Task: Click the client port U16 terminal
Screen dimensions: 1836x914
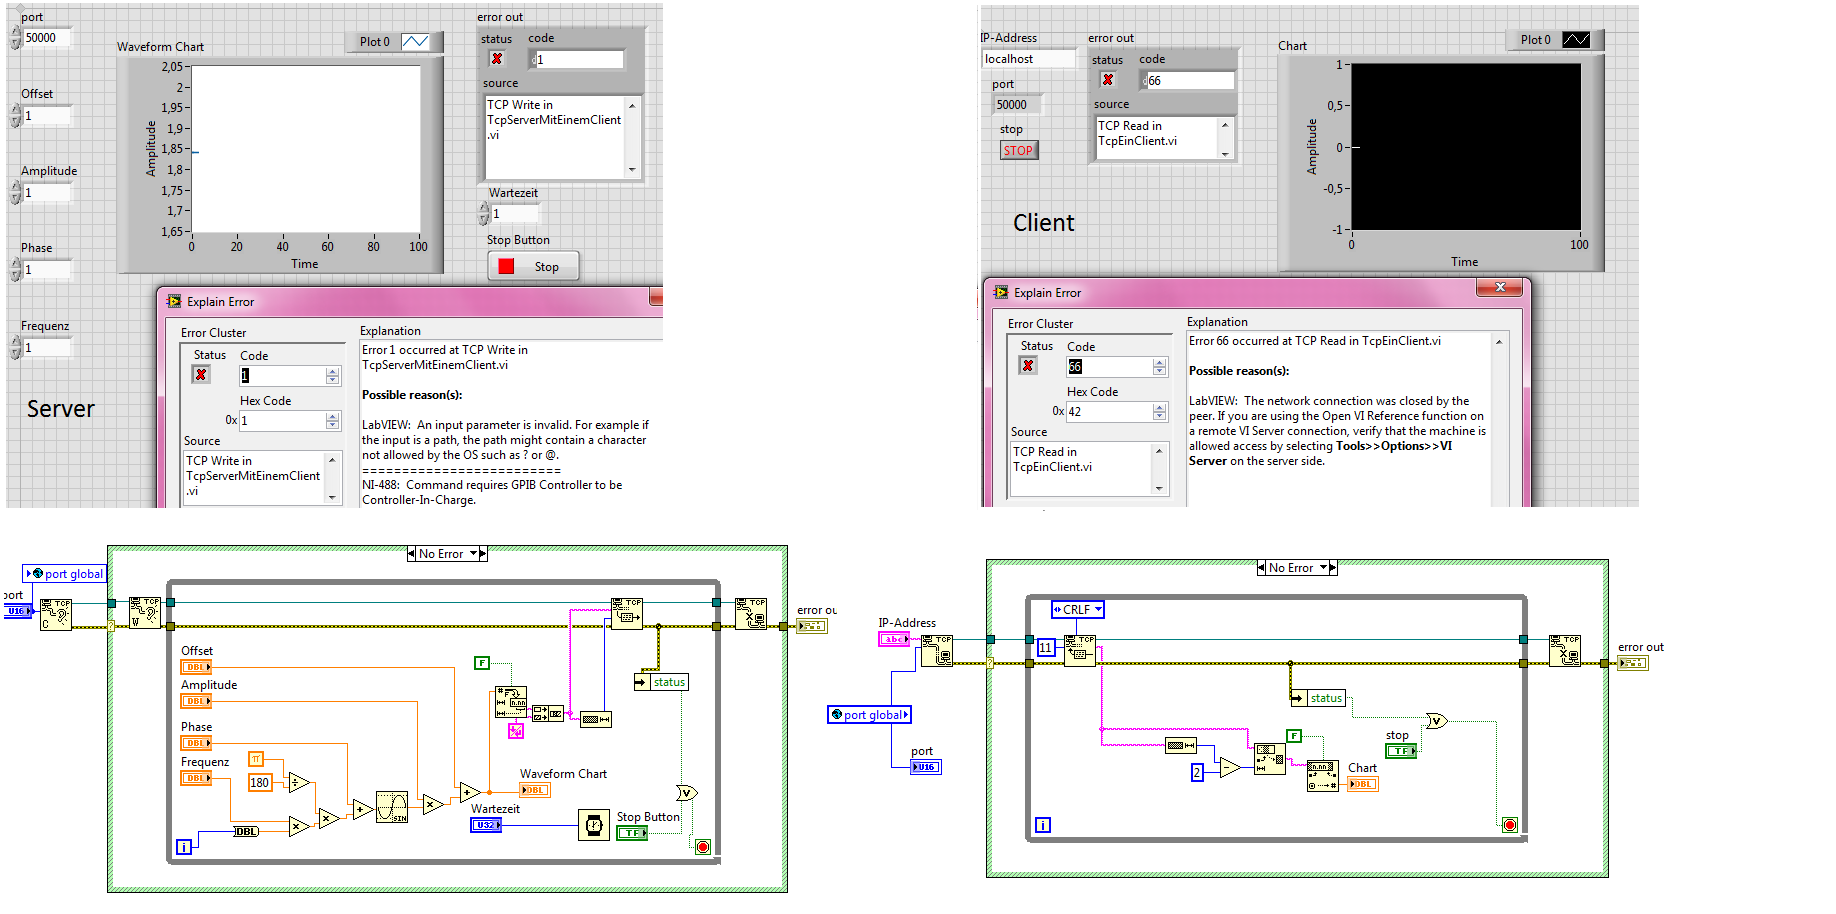Action: (x=926, y=767)
